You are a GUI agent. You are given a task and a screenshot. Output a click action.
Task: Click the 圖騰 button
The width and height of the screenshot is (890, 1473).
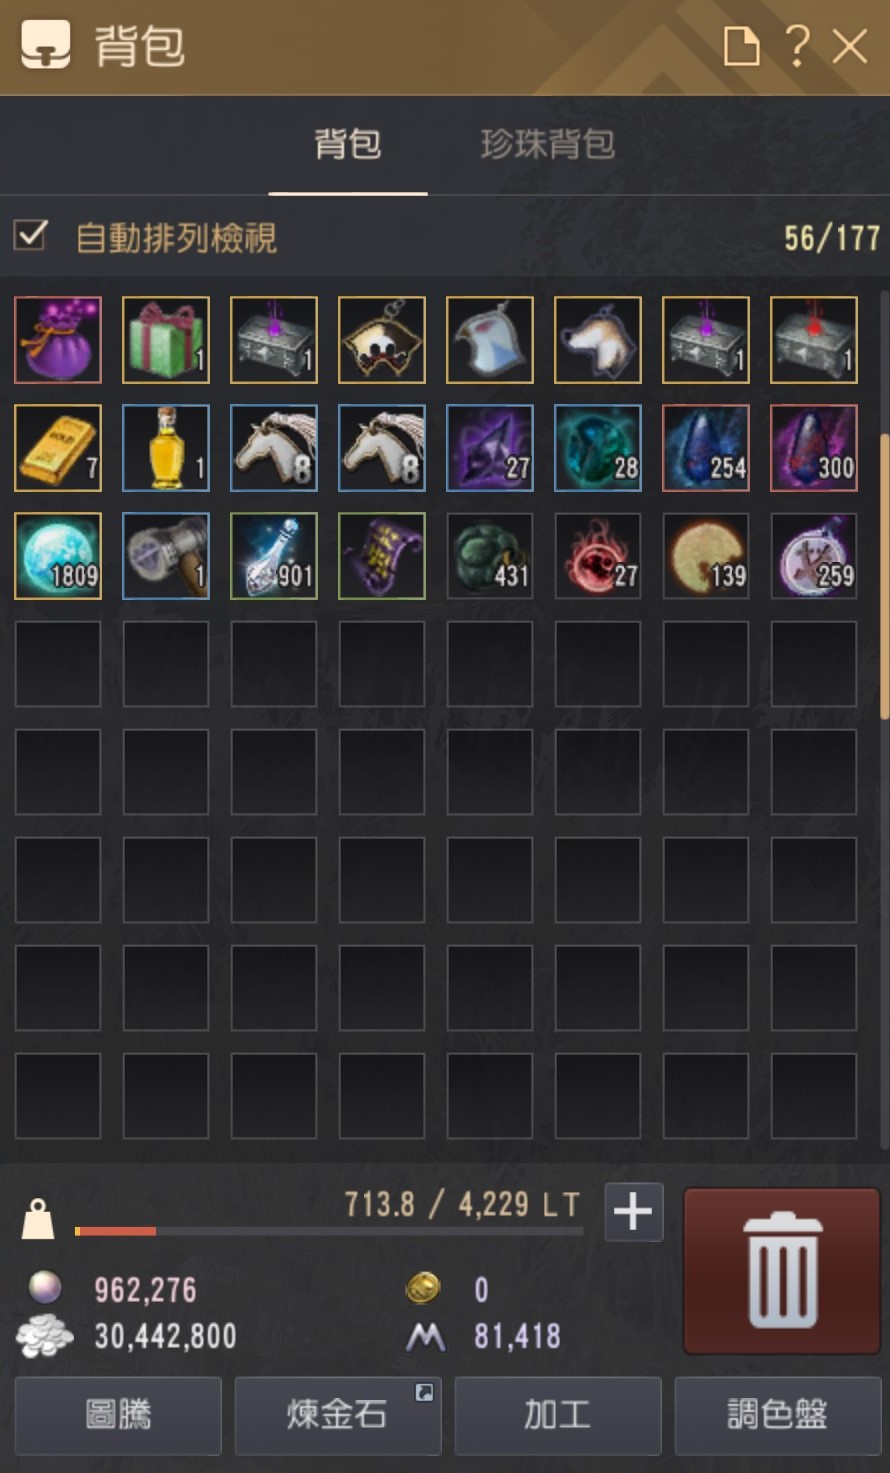[118, 1414]
